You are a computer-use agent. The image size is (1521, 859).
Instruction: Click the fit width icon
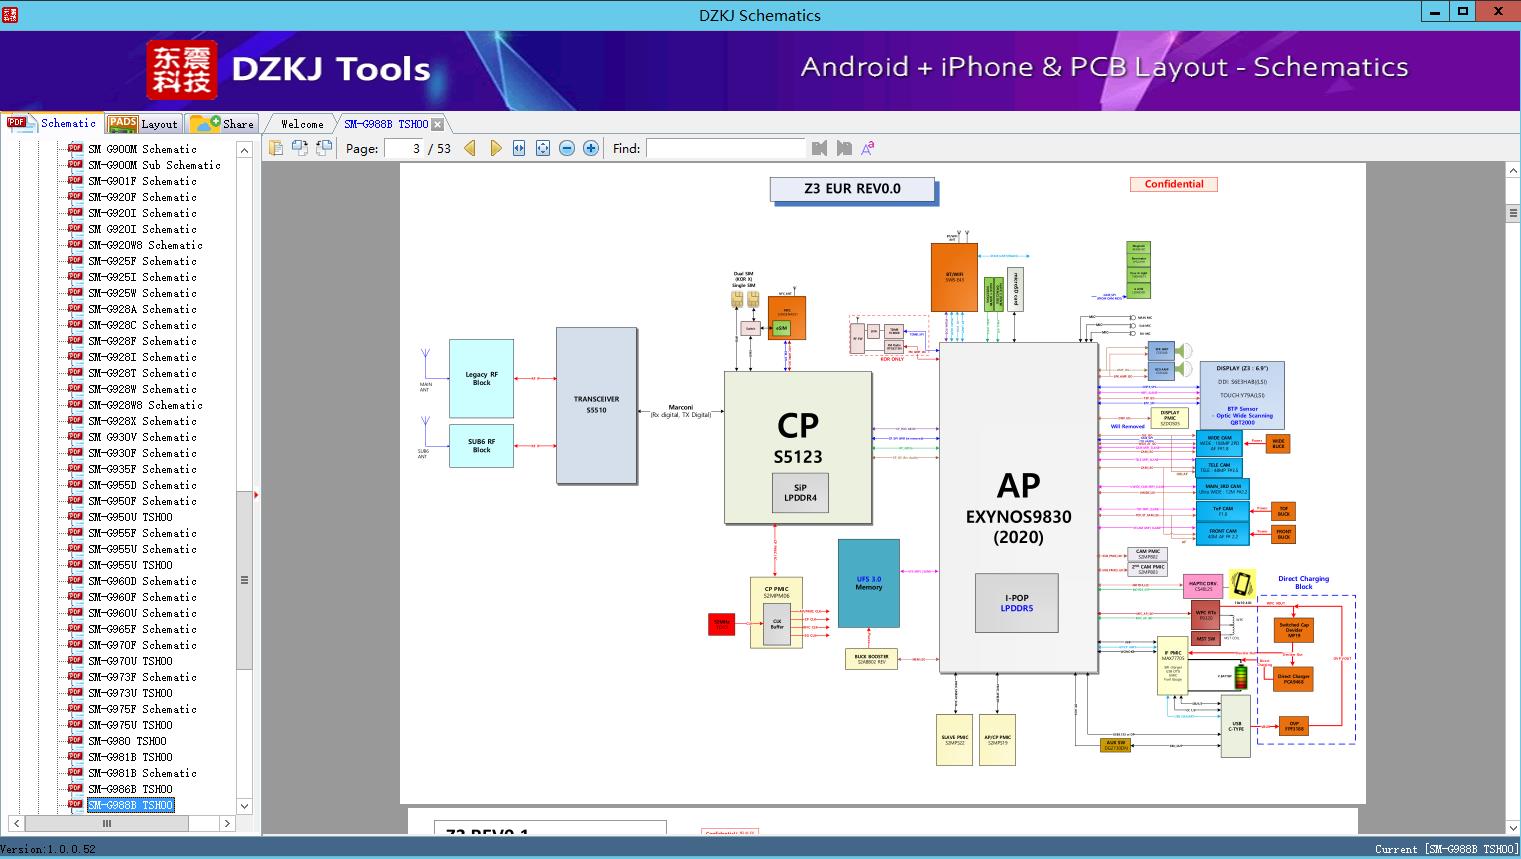519,148
